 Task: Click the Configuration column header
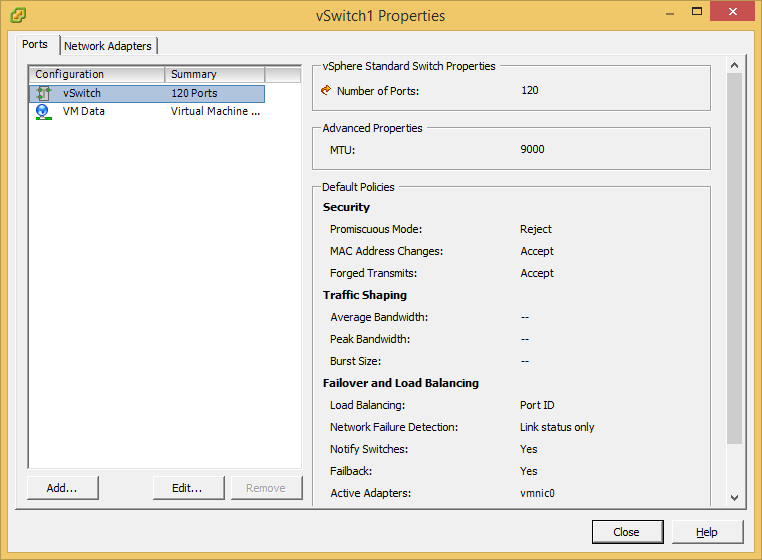[x=97, y=74]
